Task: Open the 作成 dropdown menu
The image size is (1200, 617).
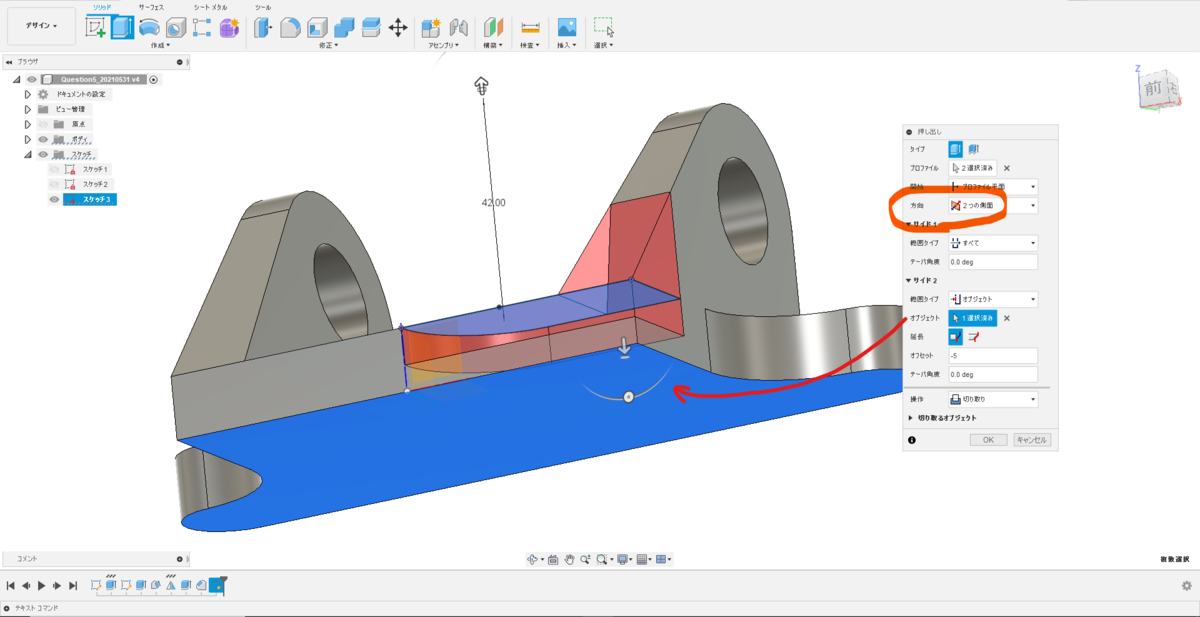Action: [x=160, y=45]
